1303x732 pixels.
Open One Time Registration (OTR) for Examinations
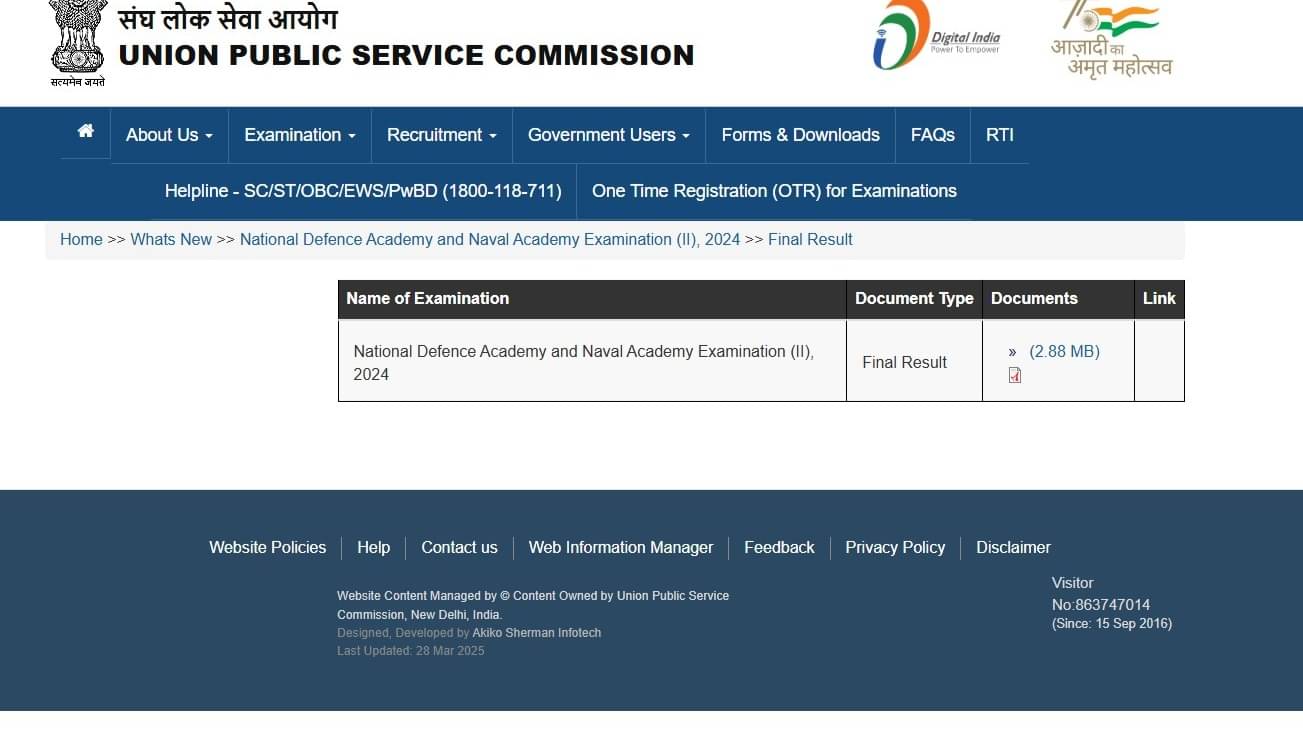click(x=773, y=191)
